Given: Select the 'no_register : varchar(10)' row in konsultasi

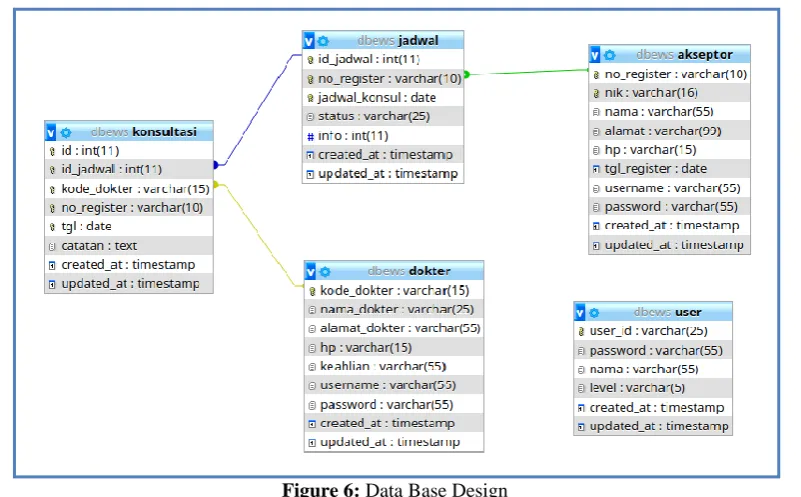Looking at the screenshot, I should (129, 208).
